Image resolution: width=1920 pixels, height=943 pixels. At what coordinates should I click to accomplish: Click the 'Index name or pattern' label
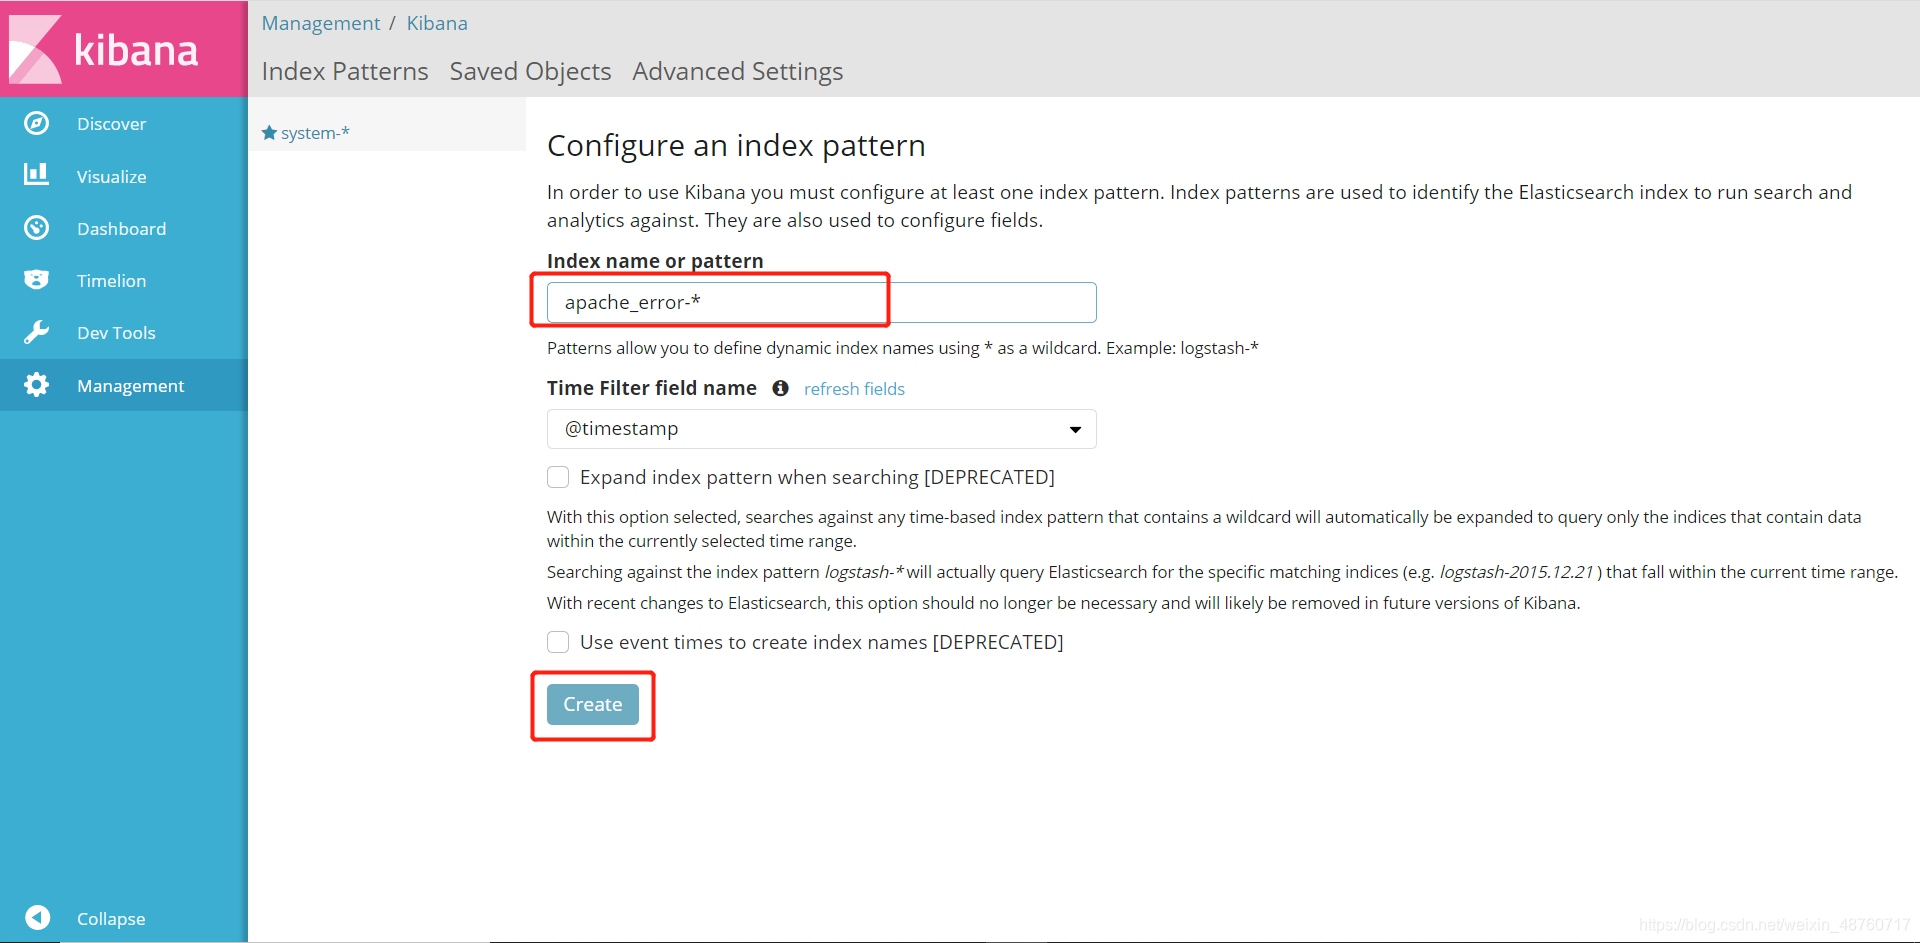pos(655,261)
